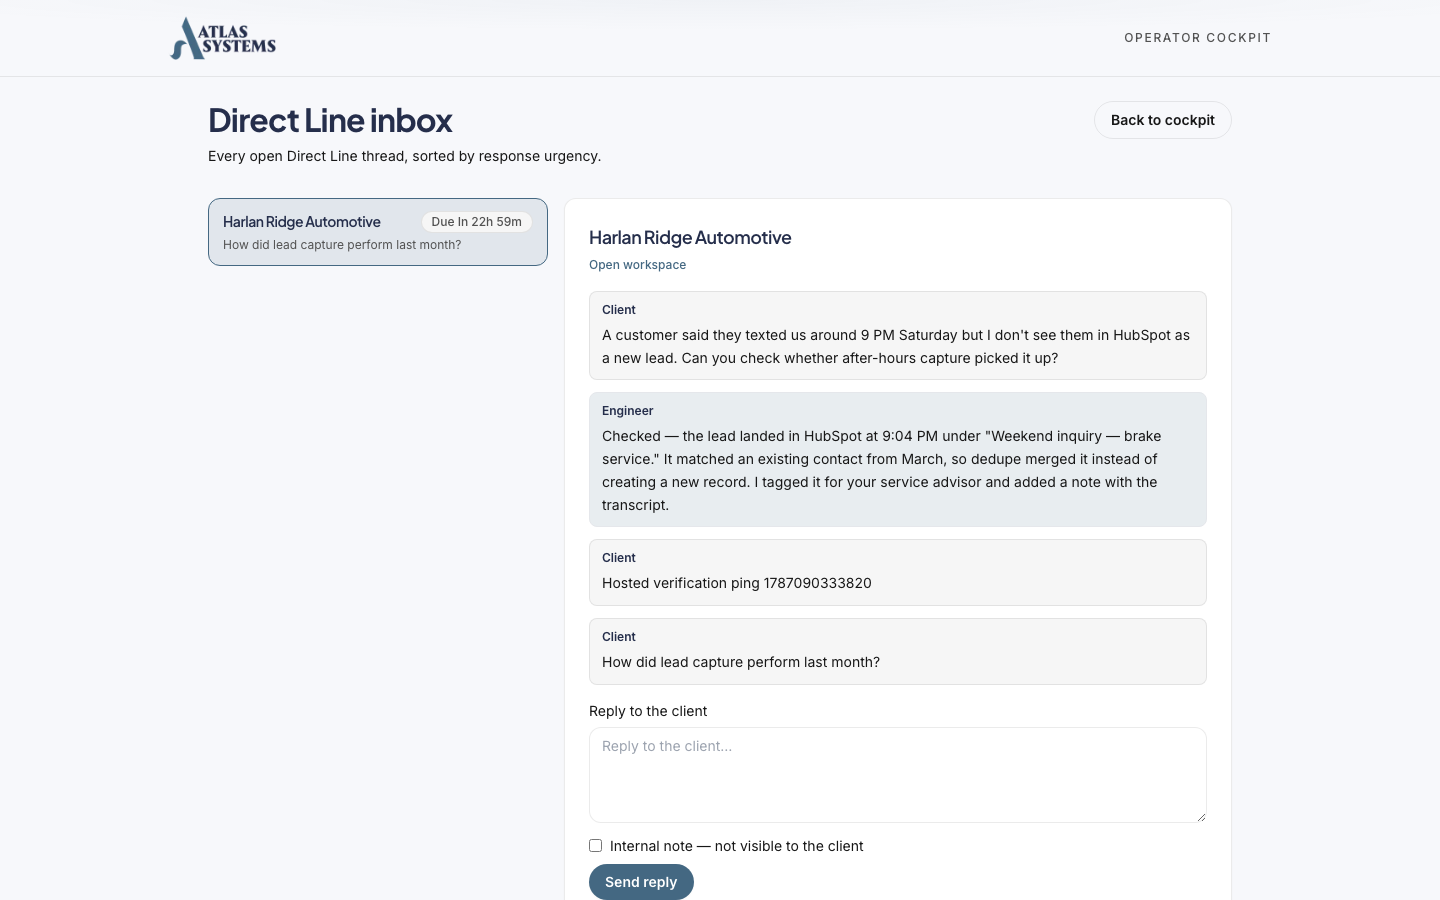Viewport: 1440px width, 900px height.
Task: Go back to cockpit
Action: [1162, 120]
